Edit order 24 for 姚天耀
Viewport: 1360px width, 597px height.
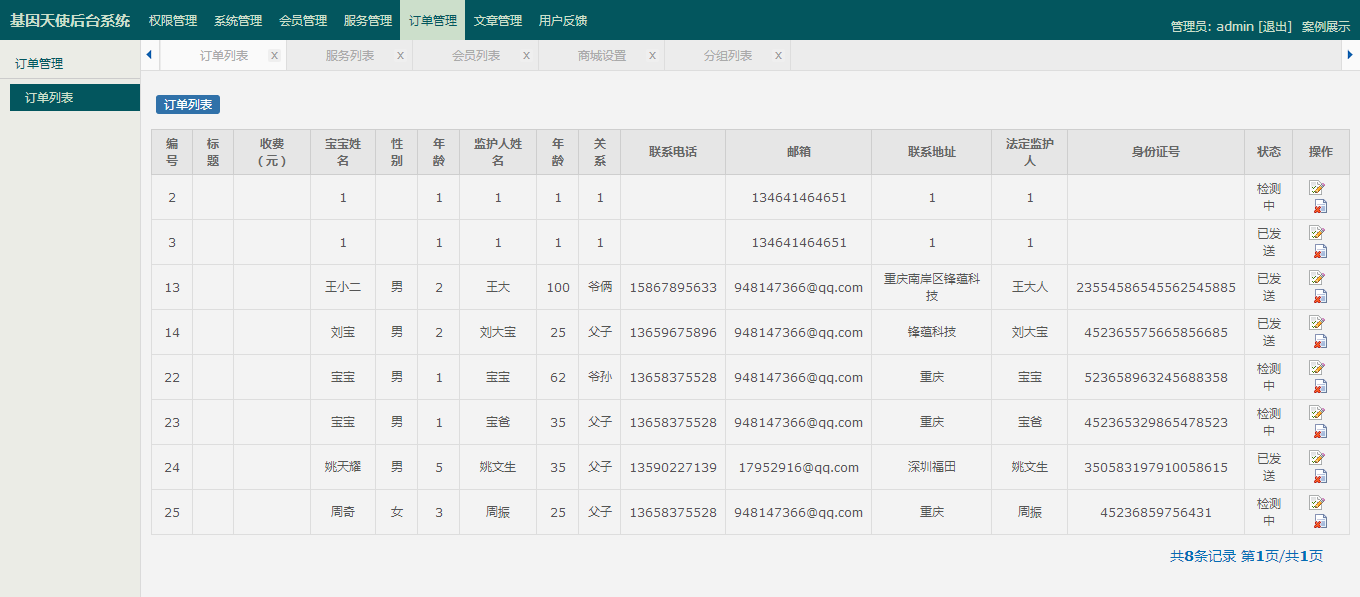pyautogui.click(x=1317, y=457)
